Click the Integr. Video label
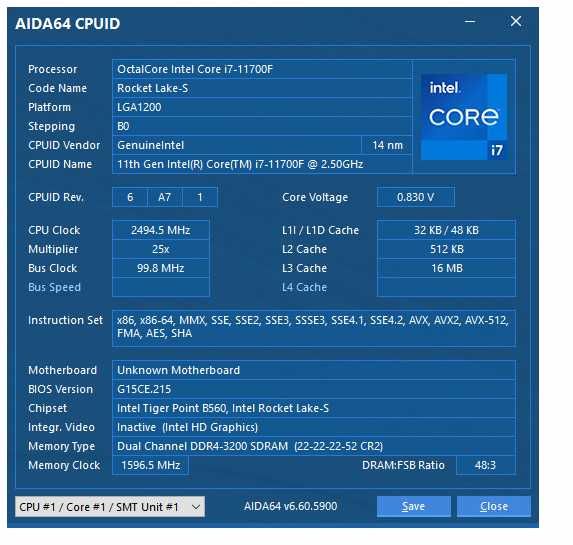The height and width of the screenshot is (545, 573). tap(61, 427)
